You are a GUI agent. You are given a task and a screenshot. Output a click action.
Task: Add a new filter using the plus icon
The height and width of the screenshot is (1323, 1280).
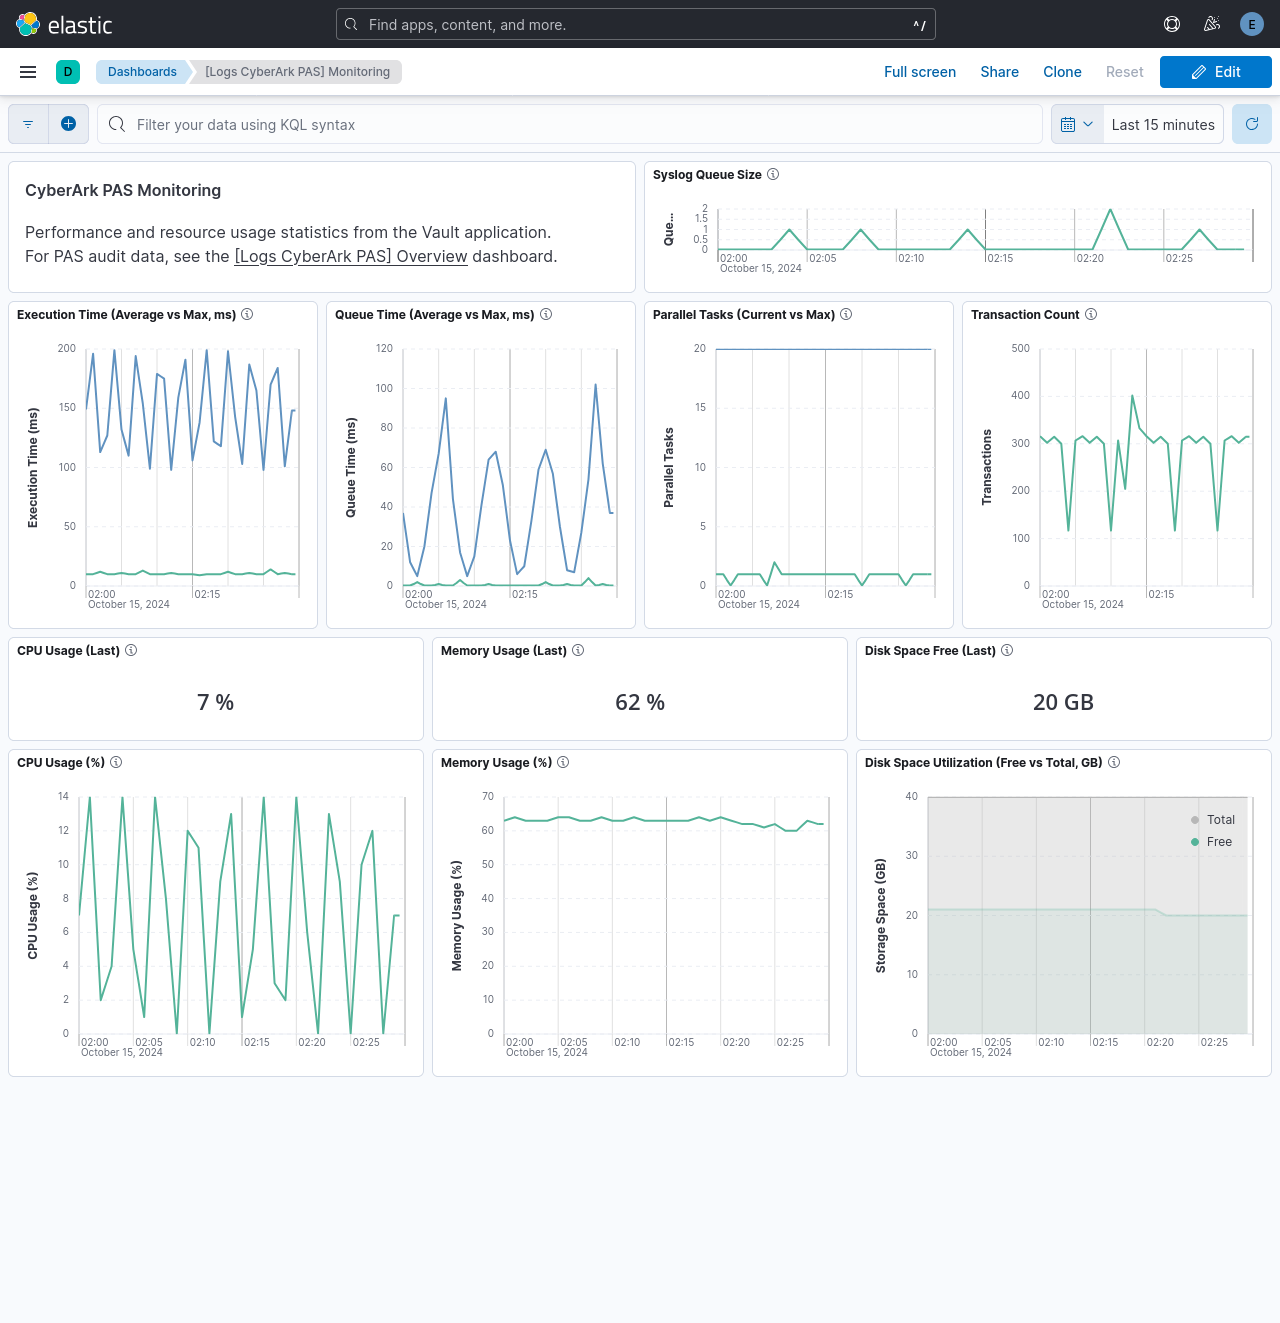pyautogui.click(x=68, y=123)
